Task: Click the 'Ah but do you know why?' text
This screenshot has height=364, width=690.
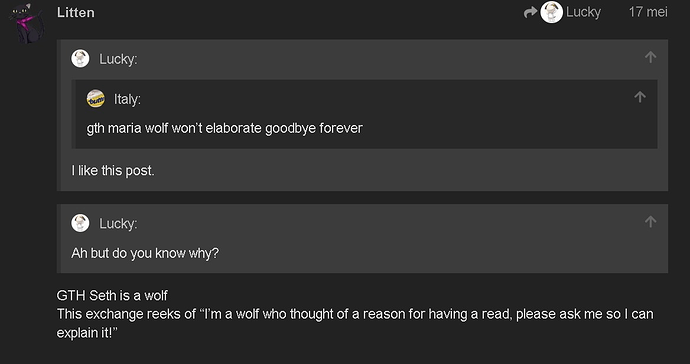Action: (x=145, y=253)
